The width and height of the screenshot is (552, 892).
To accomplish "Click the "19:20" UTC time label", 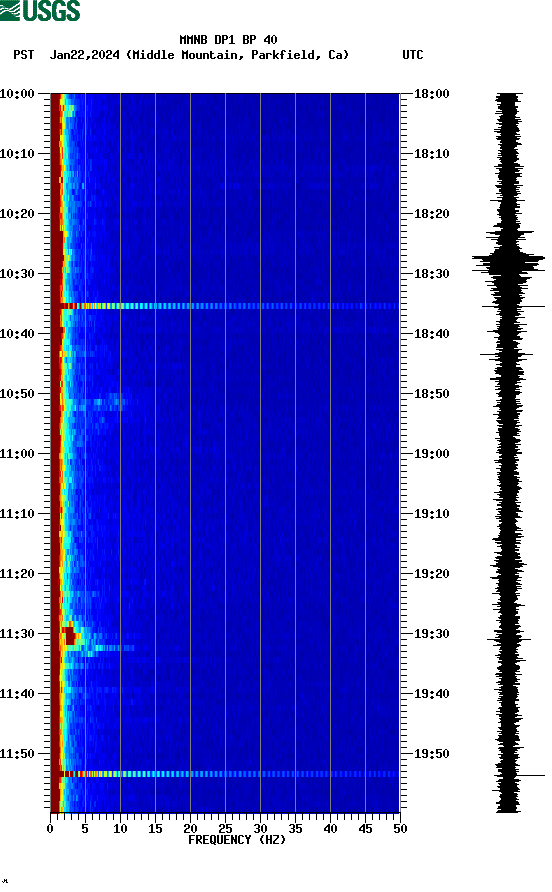I will pyautogui.click(x=432, y=574).
